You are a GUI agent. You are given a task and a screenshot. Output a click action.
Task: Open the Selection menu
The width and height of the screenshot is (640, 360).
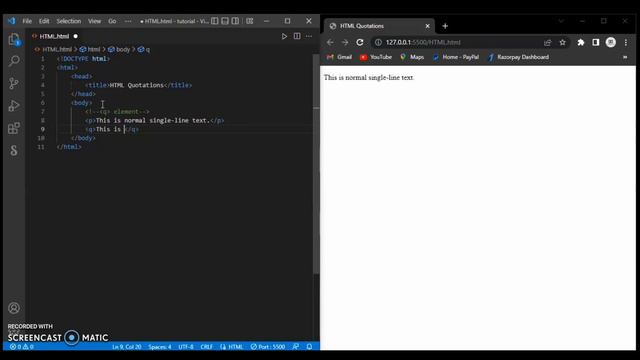(x=69, y=21)
